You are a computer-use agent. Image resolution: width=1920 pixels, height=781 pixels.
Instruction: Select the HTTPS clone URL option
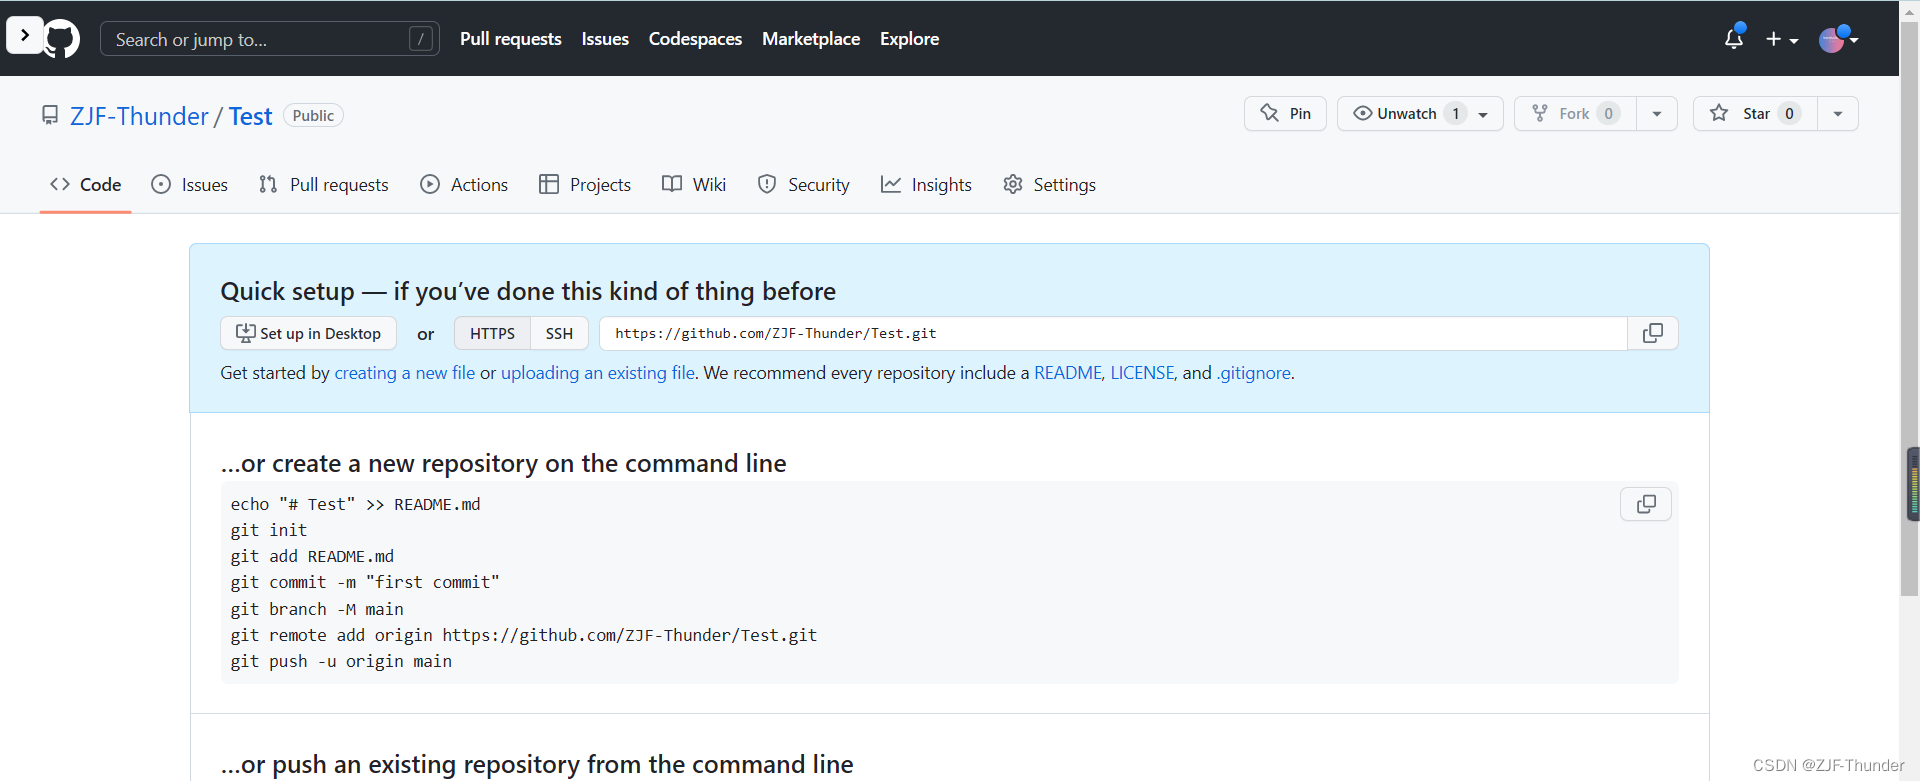pyautogui.click(x=492, y=333)
